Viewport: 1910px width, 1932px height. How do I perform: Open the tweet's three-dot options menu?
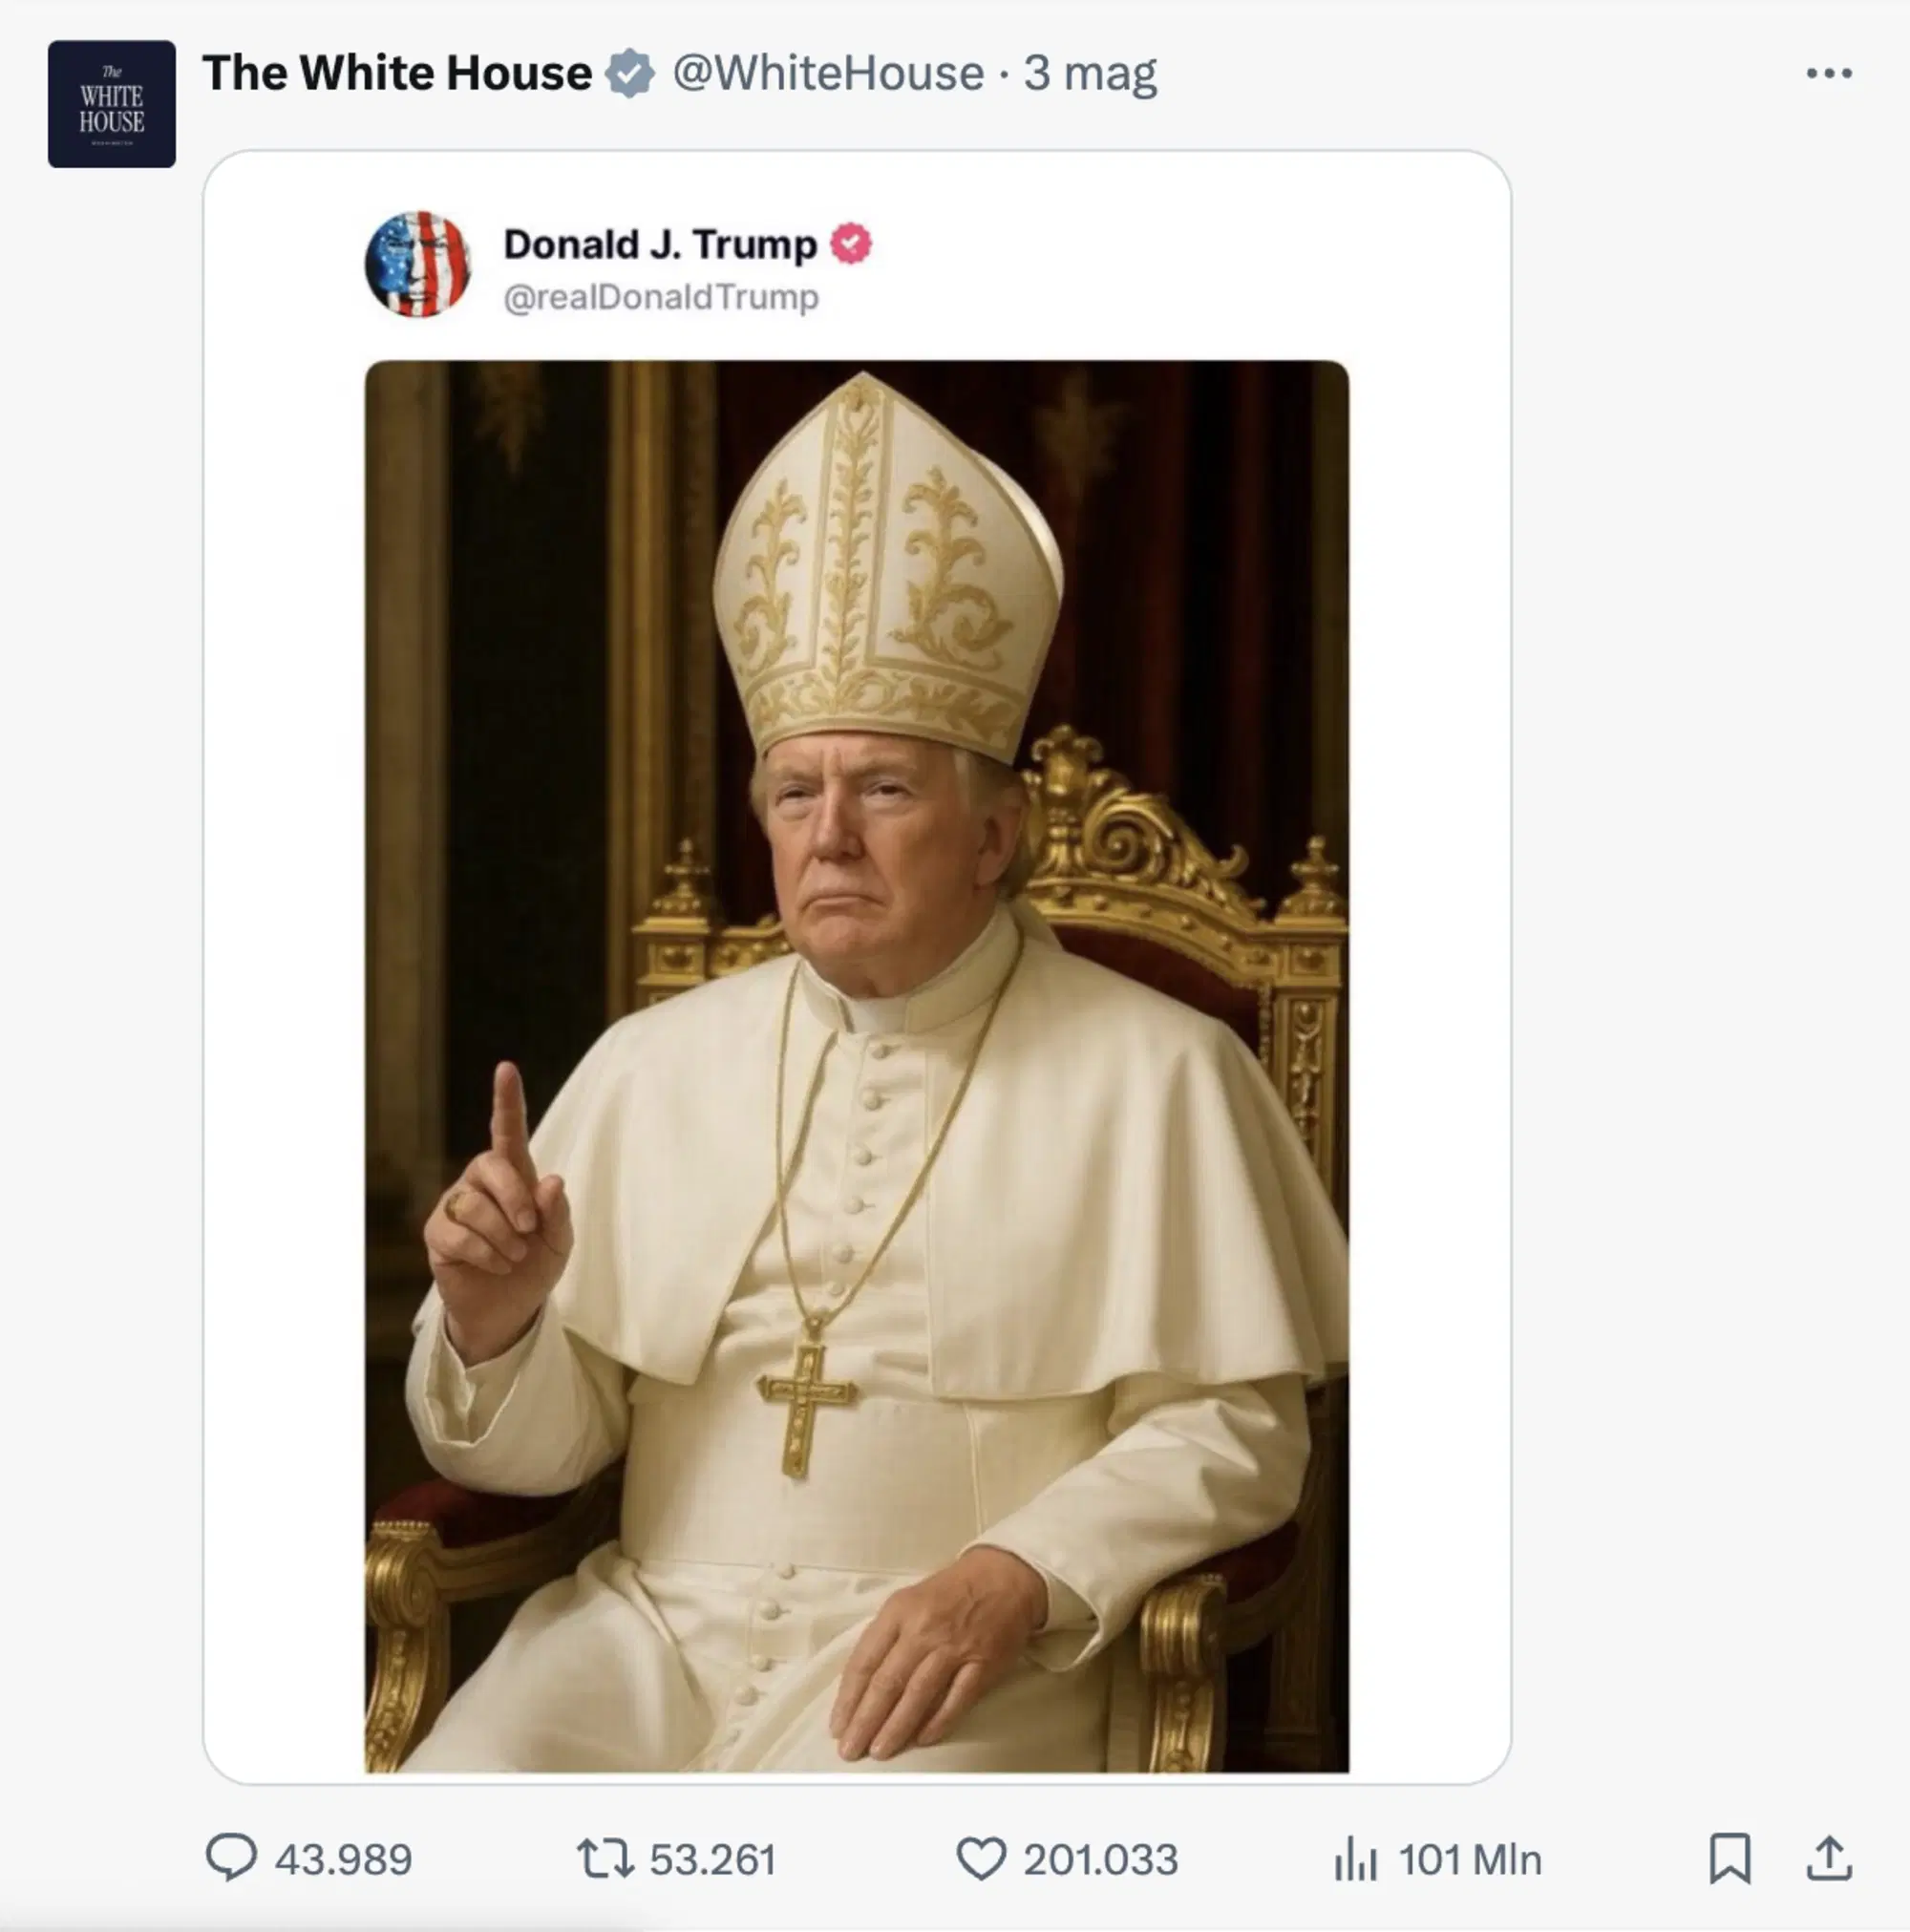pos(1830,72)
